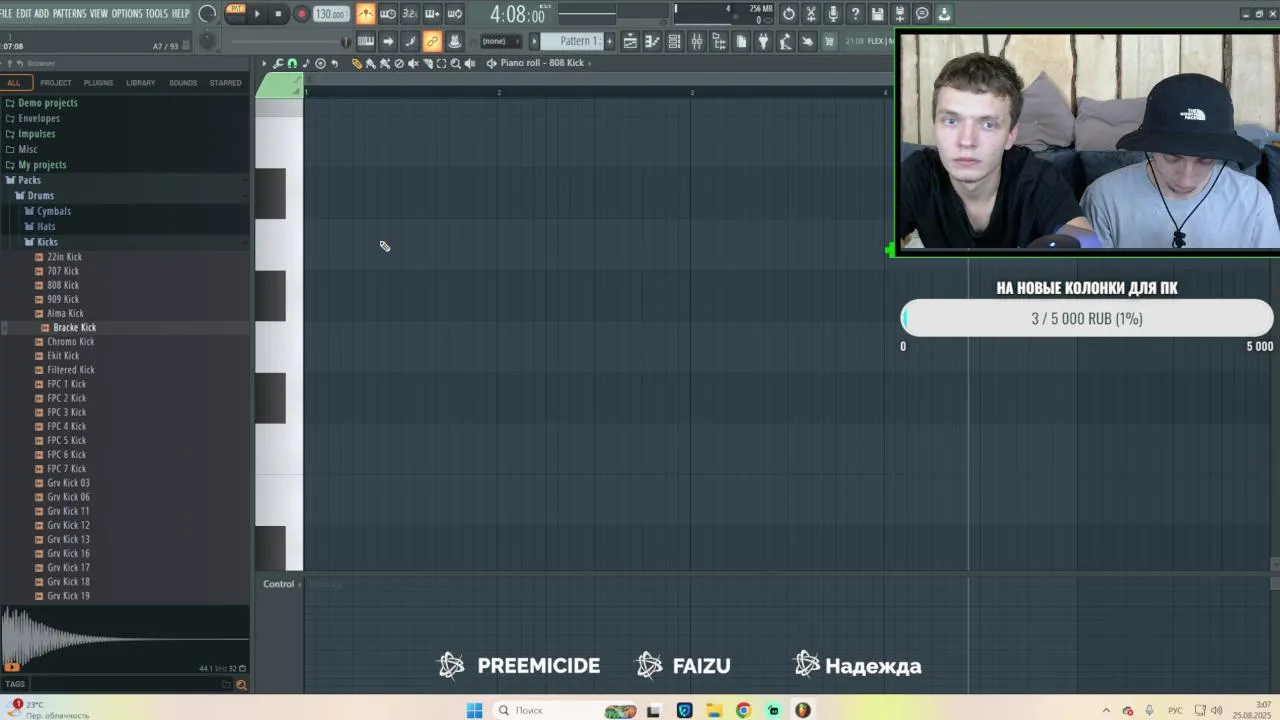Open the EDIT menu
The image size is (1280, 720).
pyautogui.click(x=24, y=13)
